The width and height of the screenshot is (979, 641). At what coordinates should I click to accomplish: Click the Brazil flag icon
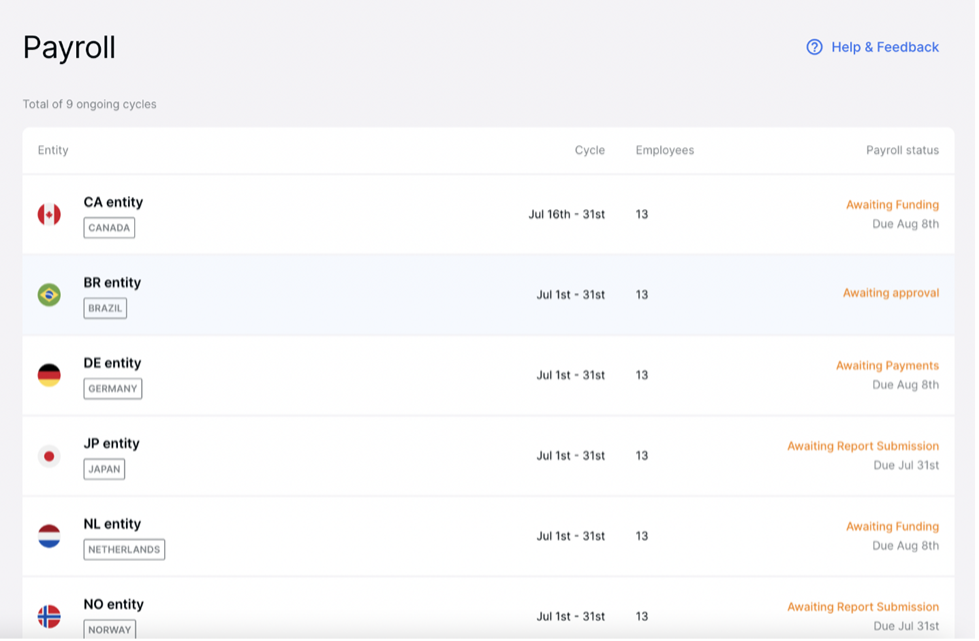point(49,295)
